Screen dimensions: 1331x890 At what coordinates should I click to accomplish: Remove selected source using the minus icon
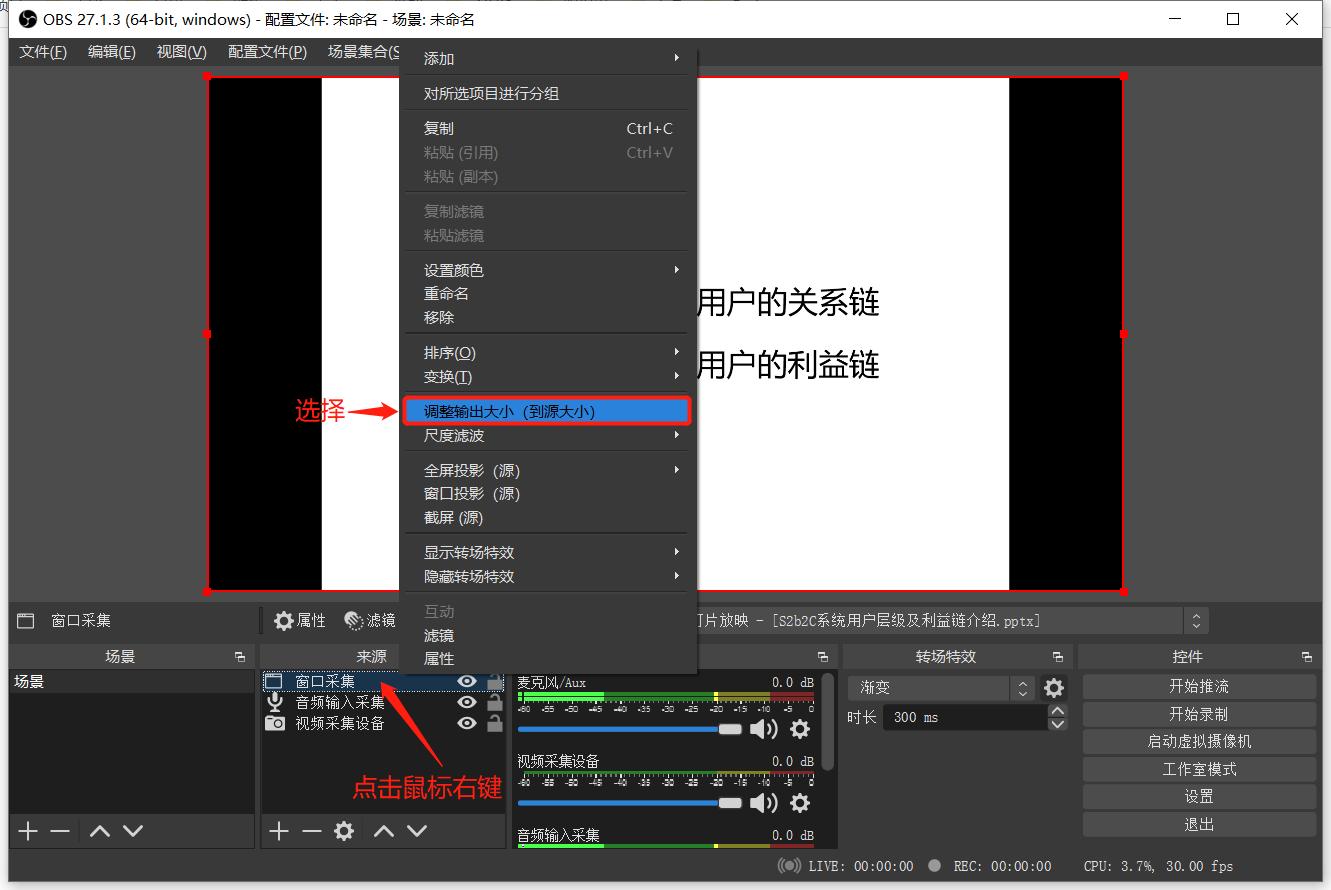click(x=312, y=830)
